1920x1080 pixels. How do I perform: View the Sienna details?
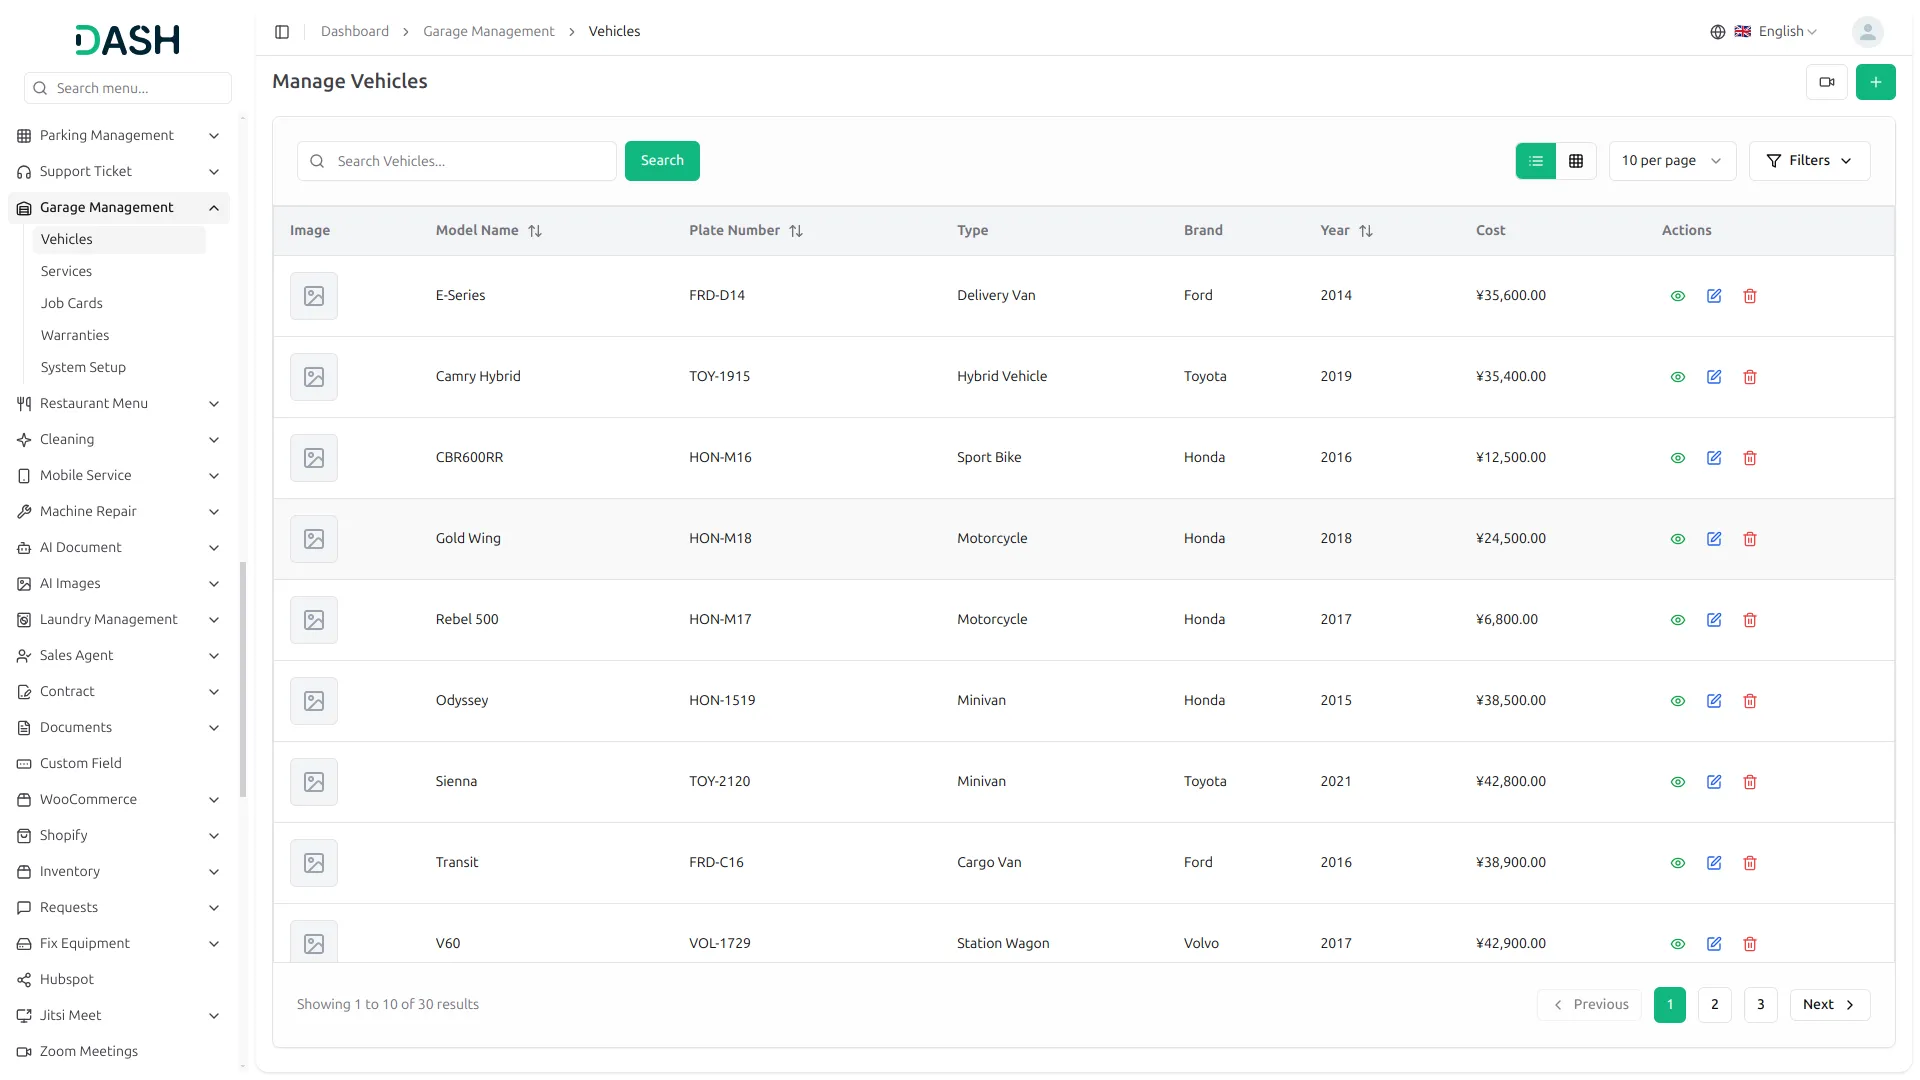[1678, 782]
